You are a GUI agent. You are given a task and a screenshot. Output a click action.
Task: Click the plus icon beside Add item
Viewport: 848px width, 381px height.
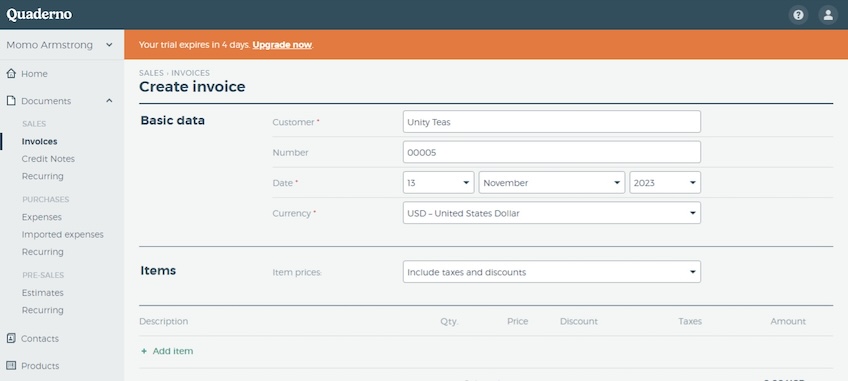coord(144,351)
